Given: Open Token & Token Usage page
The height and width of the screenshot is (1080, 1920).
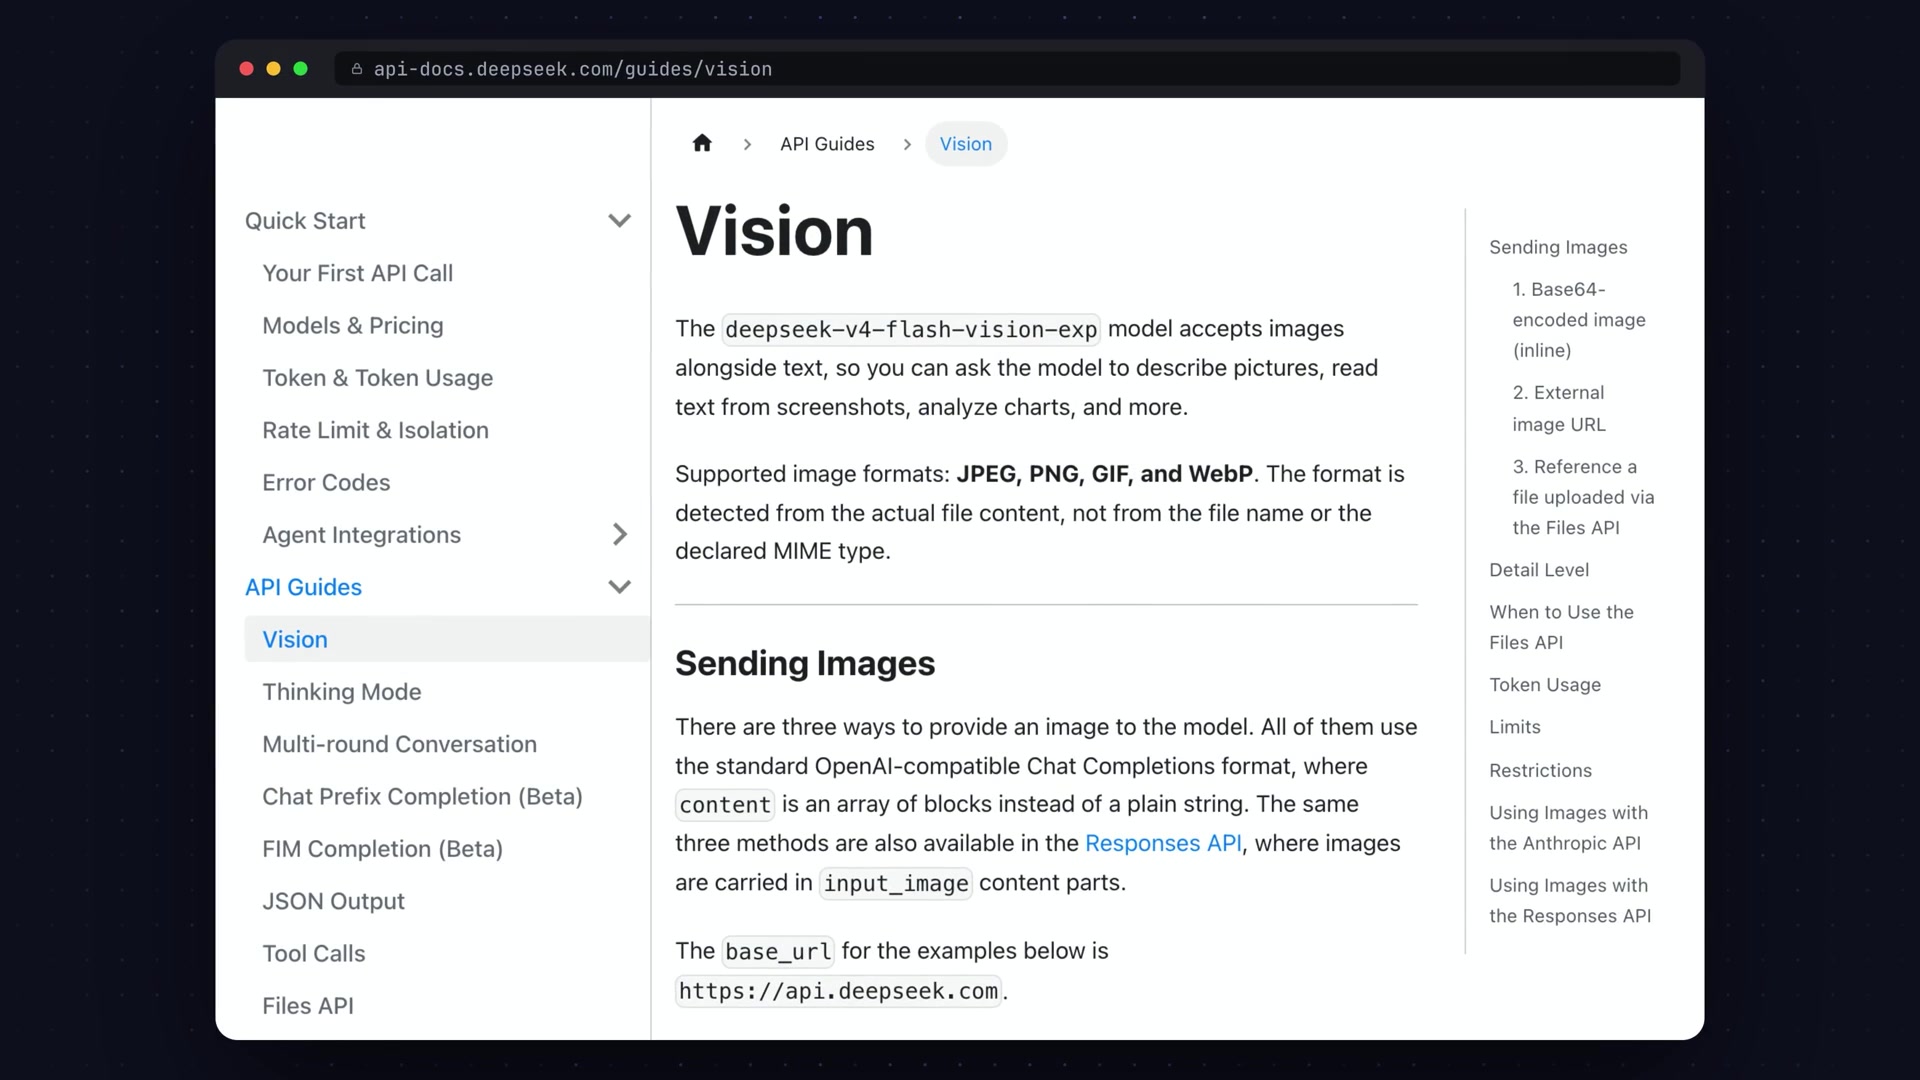Looking at the screenshot, I should coord(378,378).
